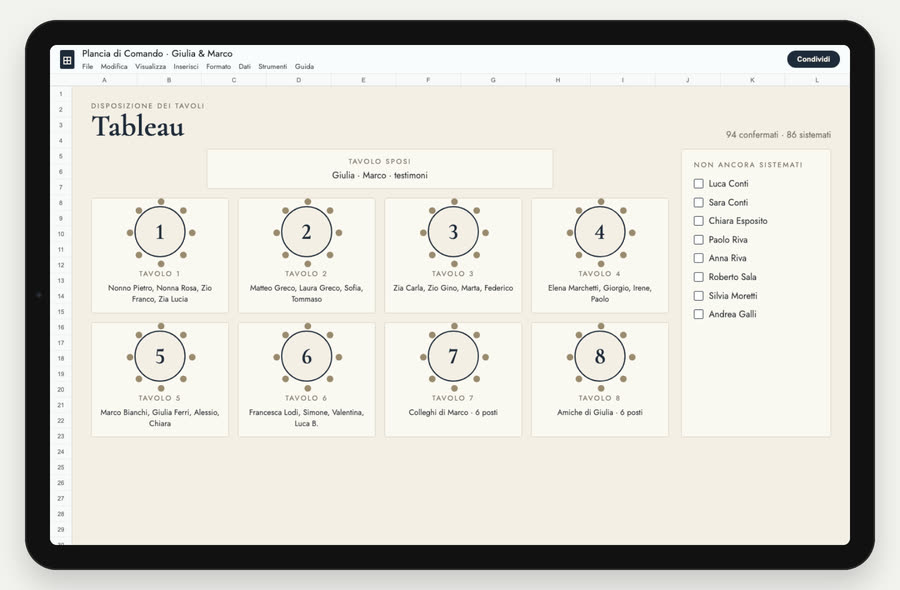
Task: Select the Tavolo 4 round table icon
Action: click(x=600, y=232)
